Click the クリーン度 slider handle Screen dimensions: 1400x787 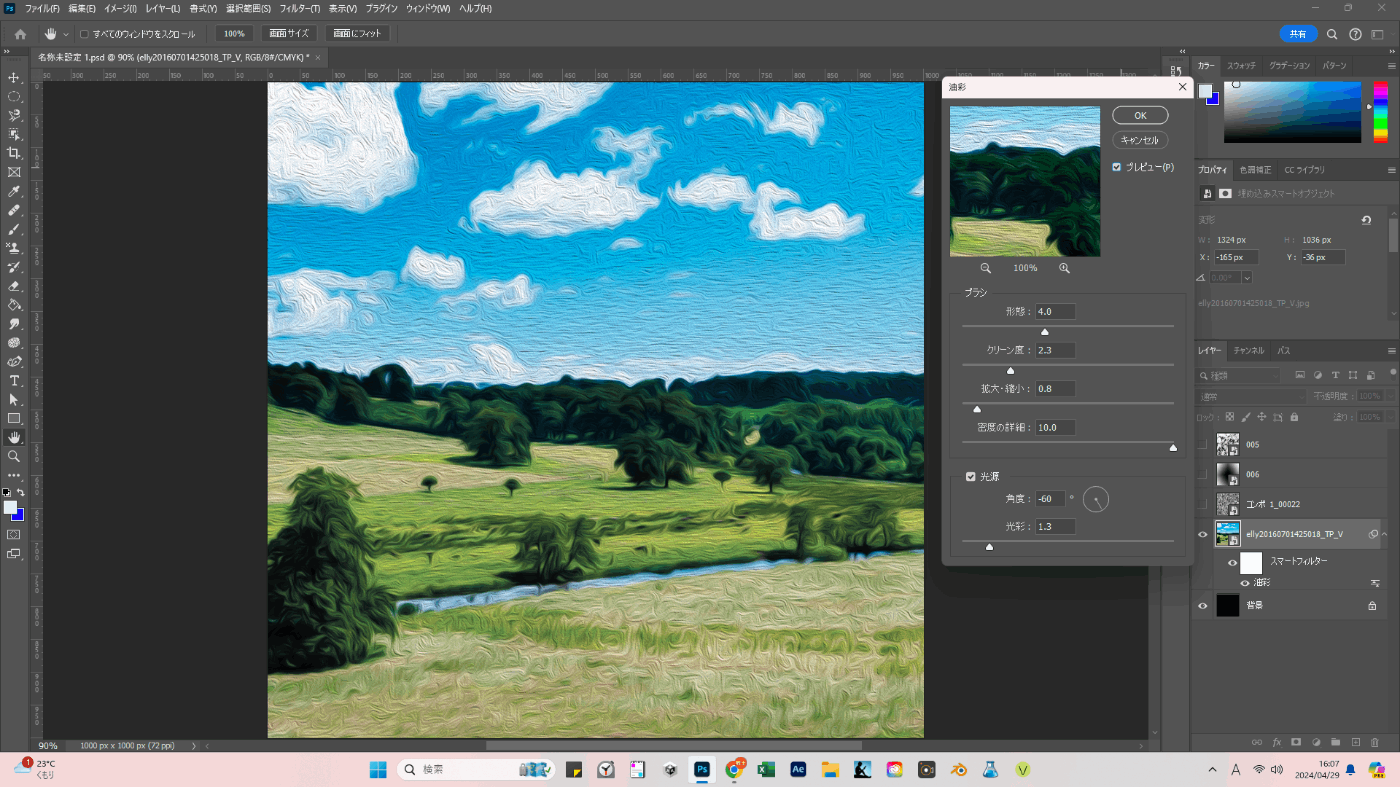(1010, 370)
